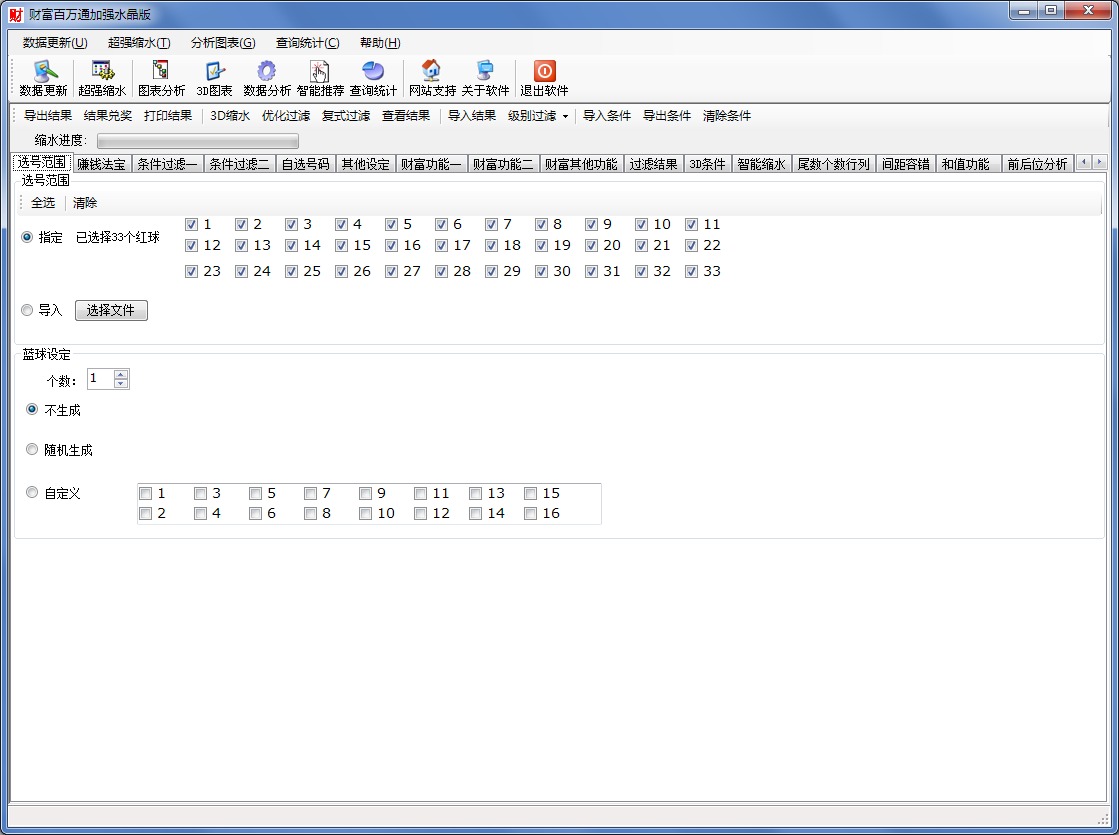Increase blue ball 个数 with up spinner

121,374
